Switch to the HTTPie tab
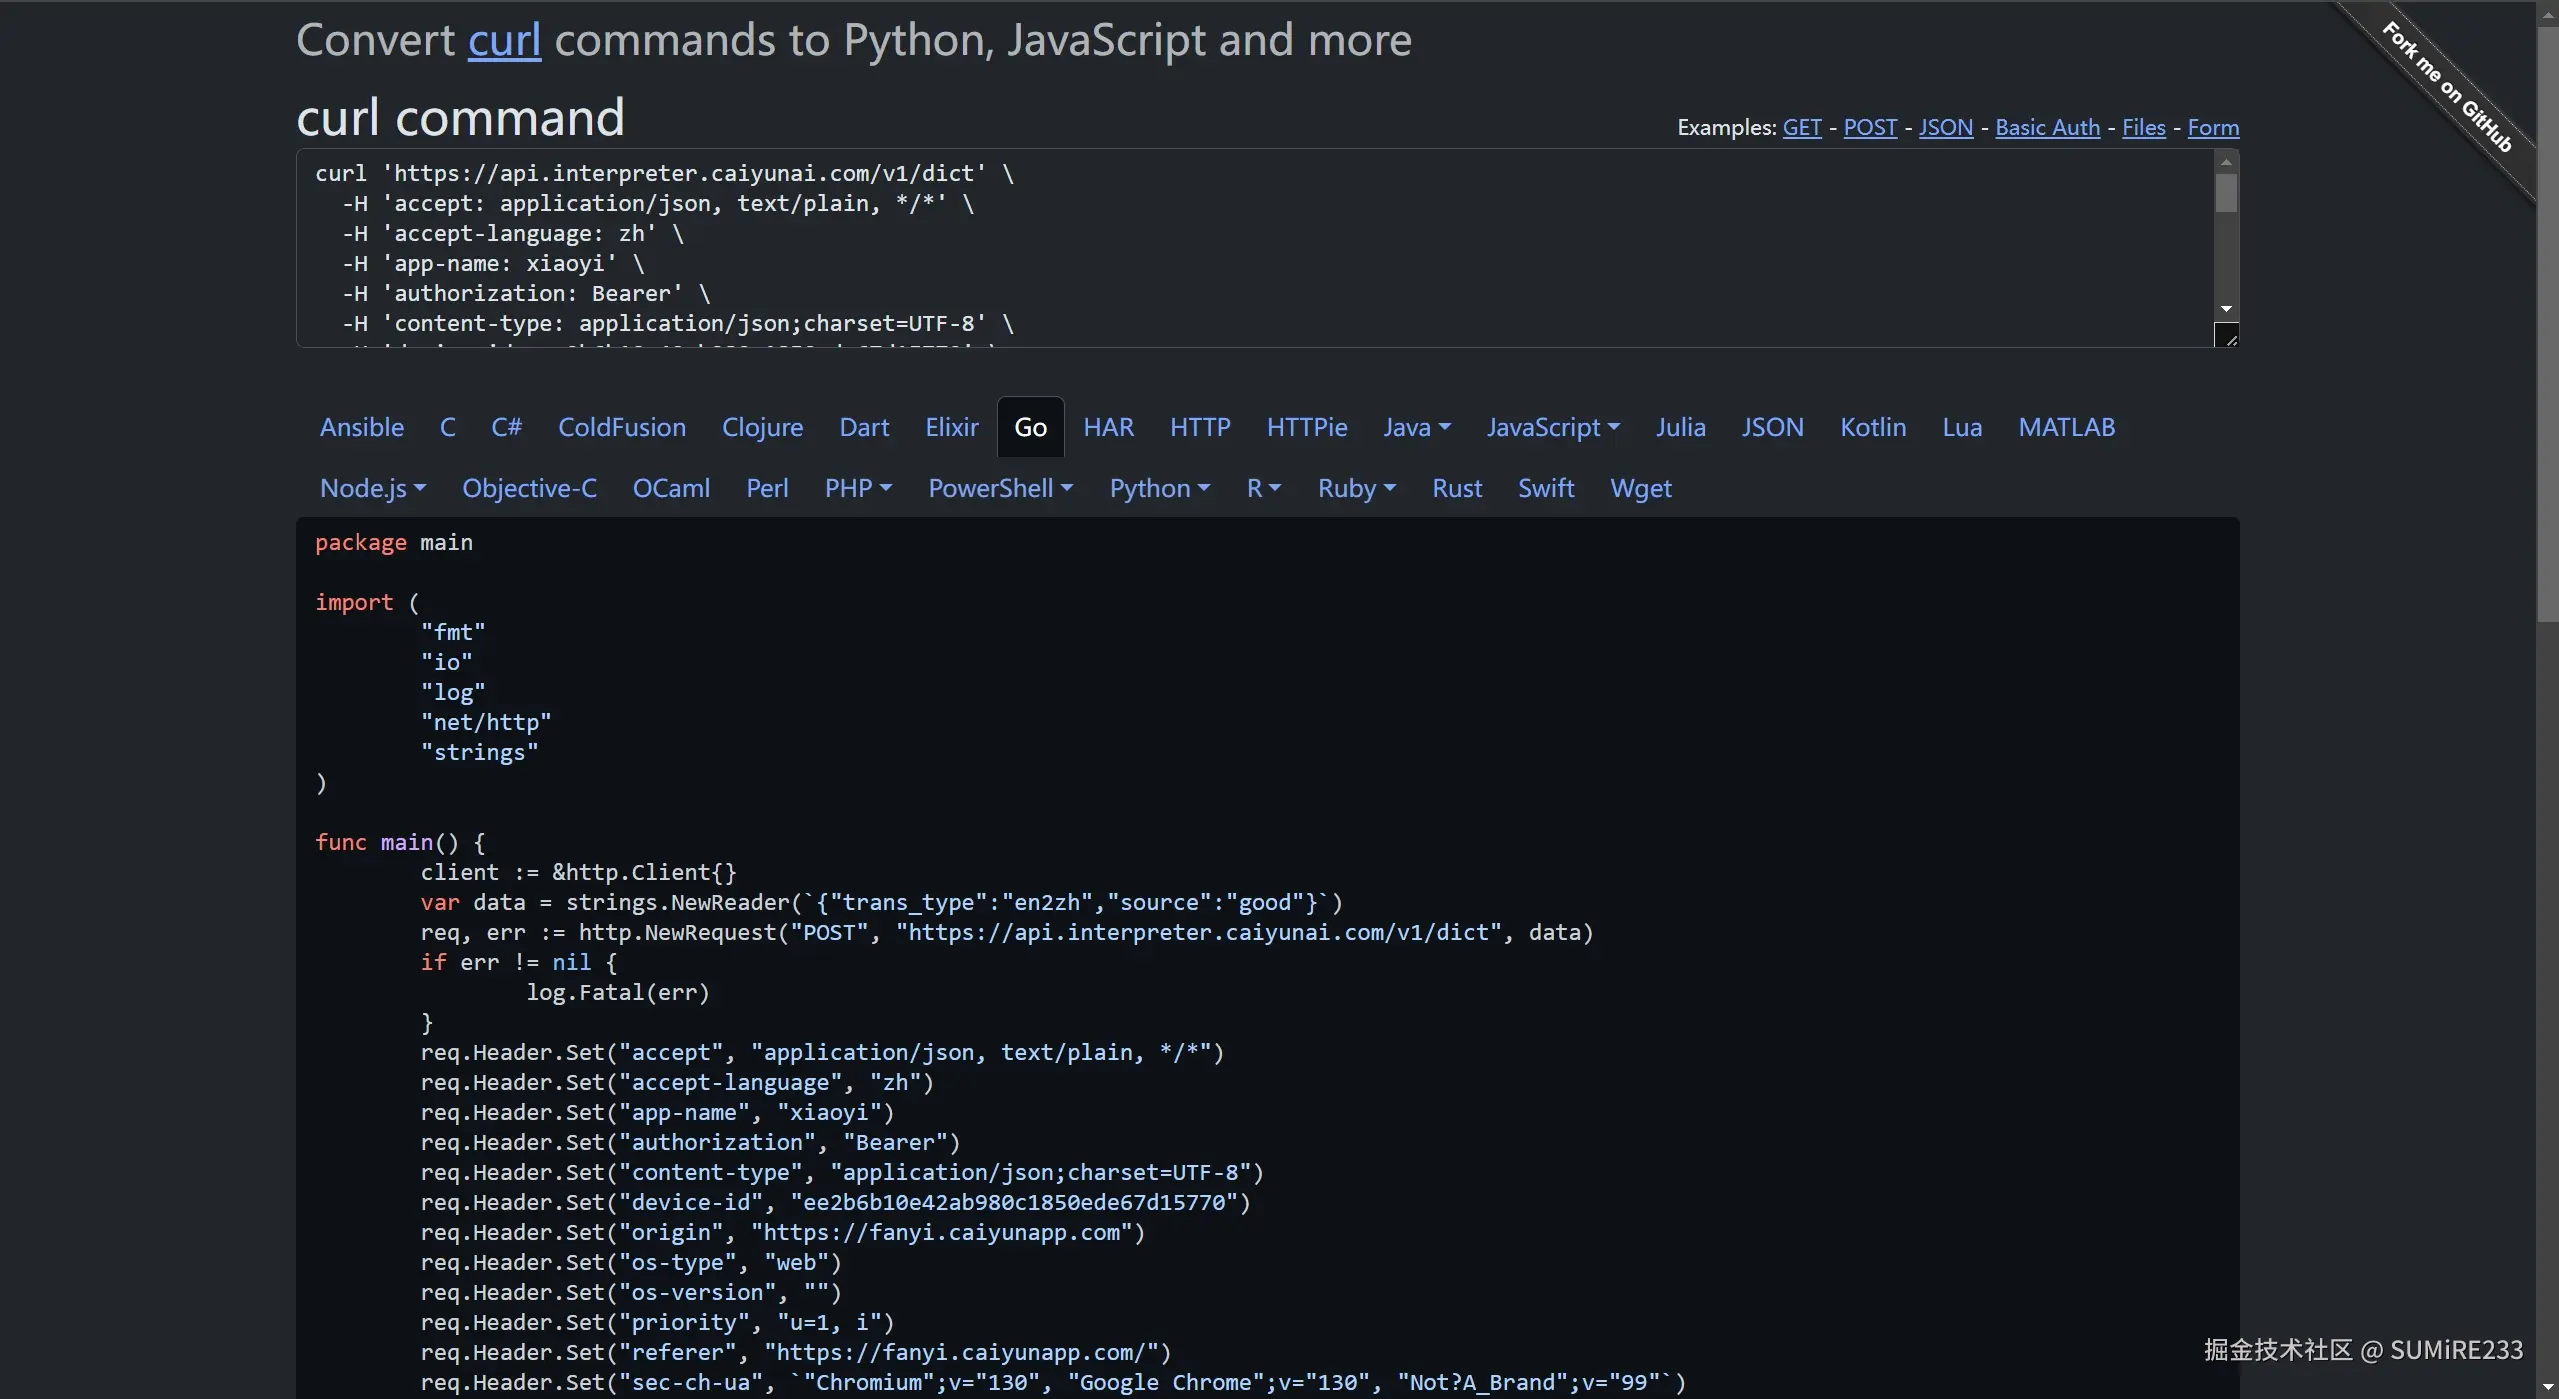 [1306, 428]
